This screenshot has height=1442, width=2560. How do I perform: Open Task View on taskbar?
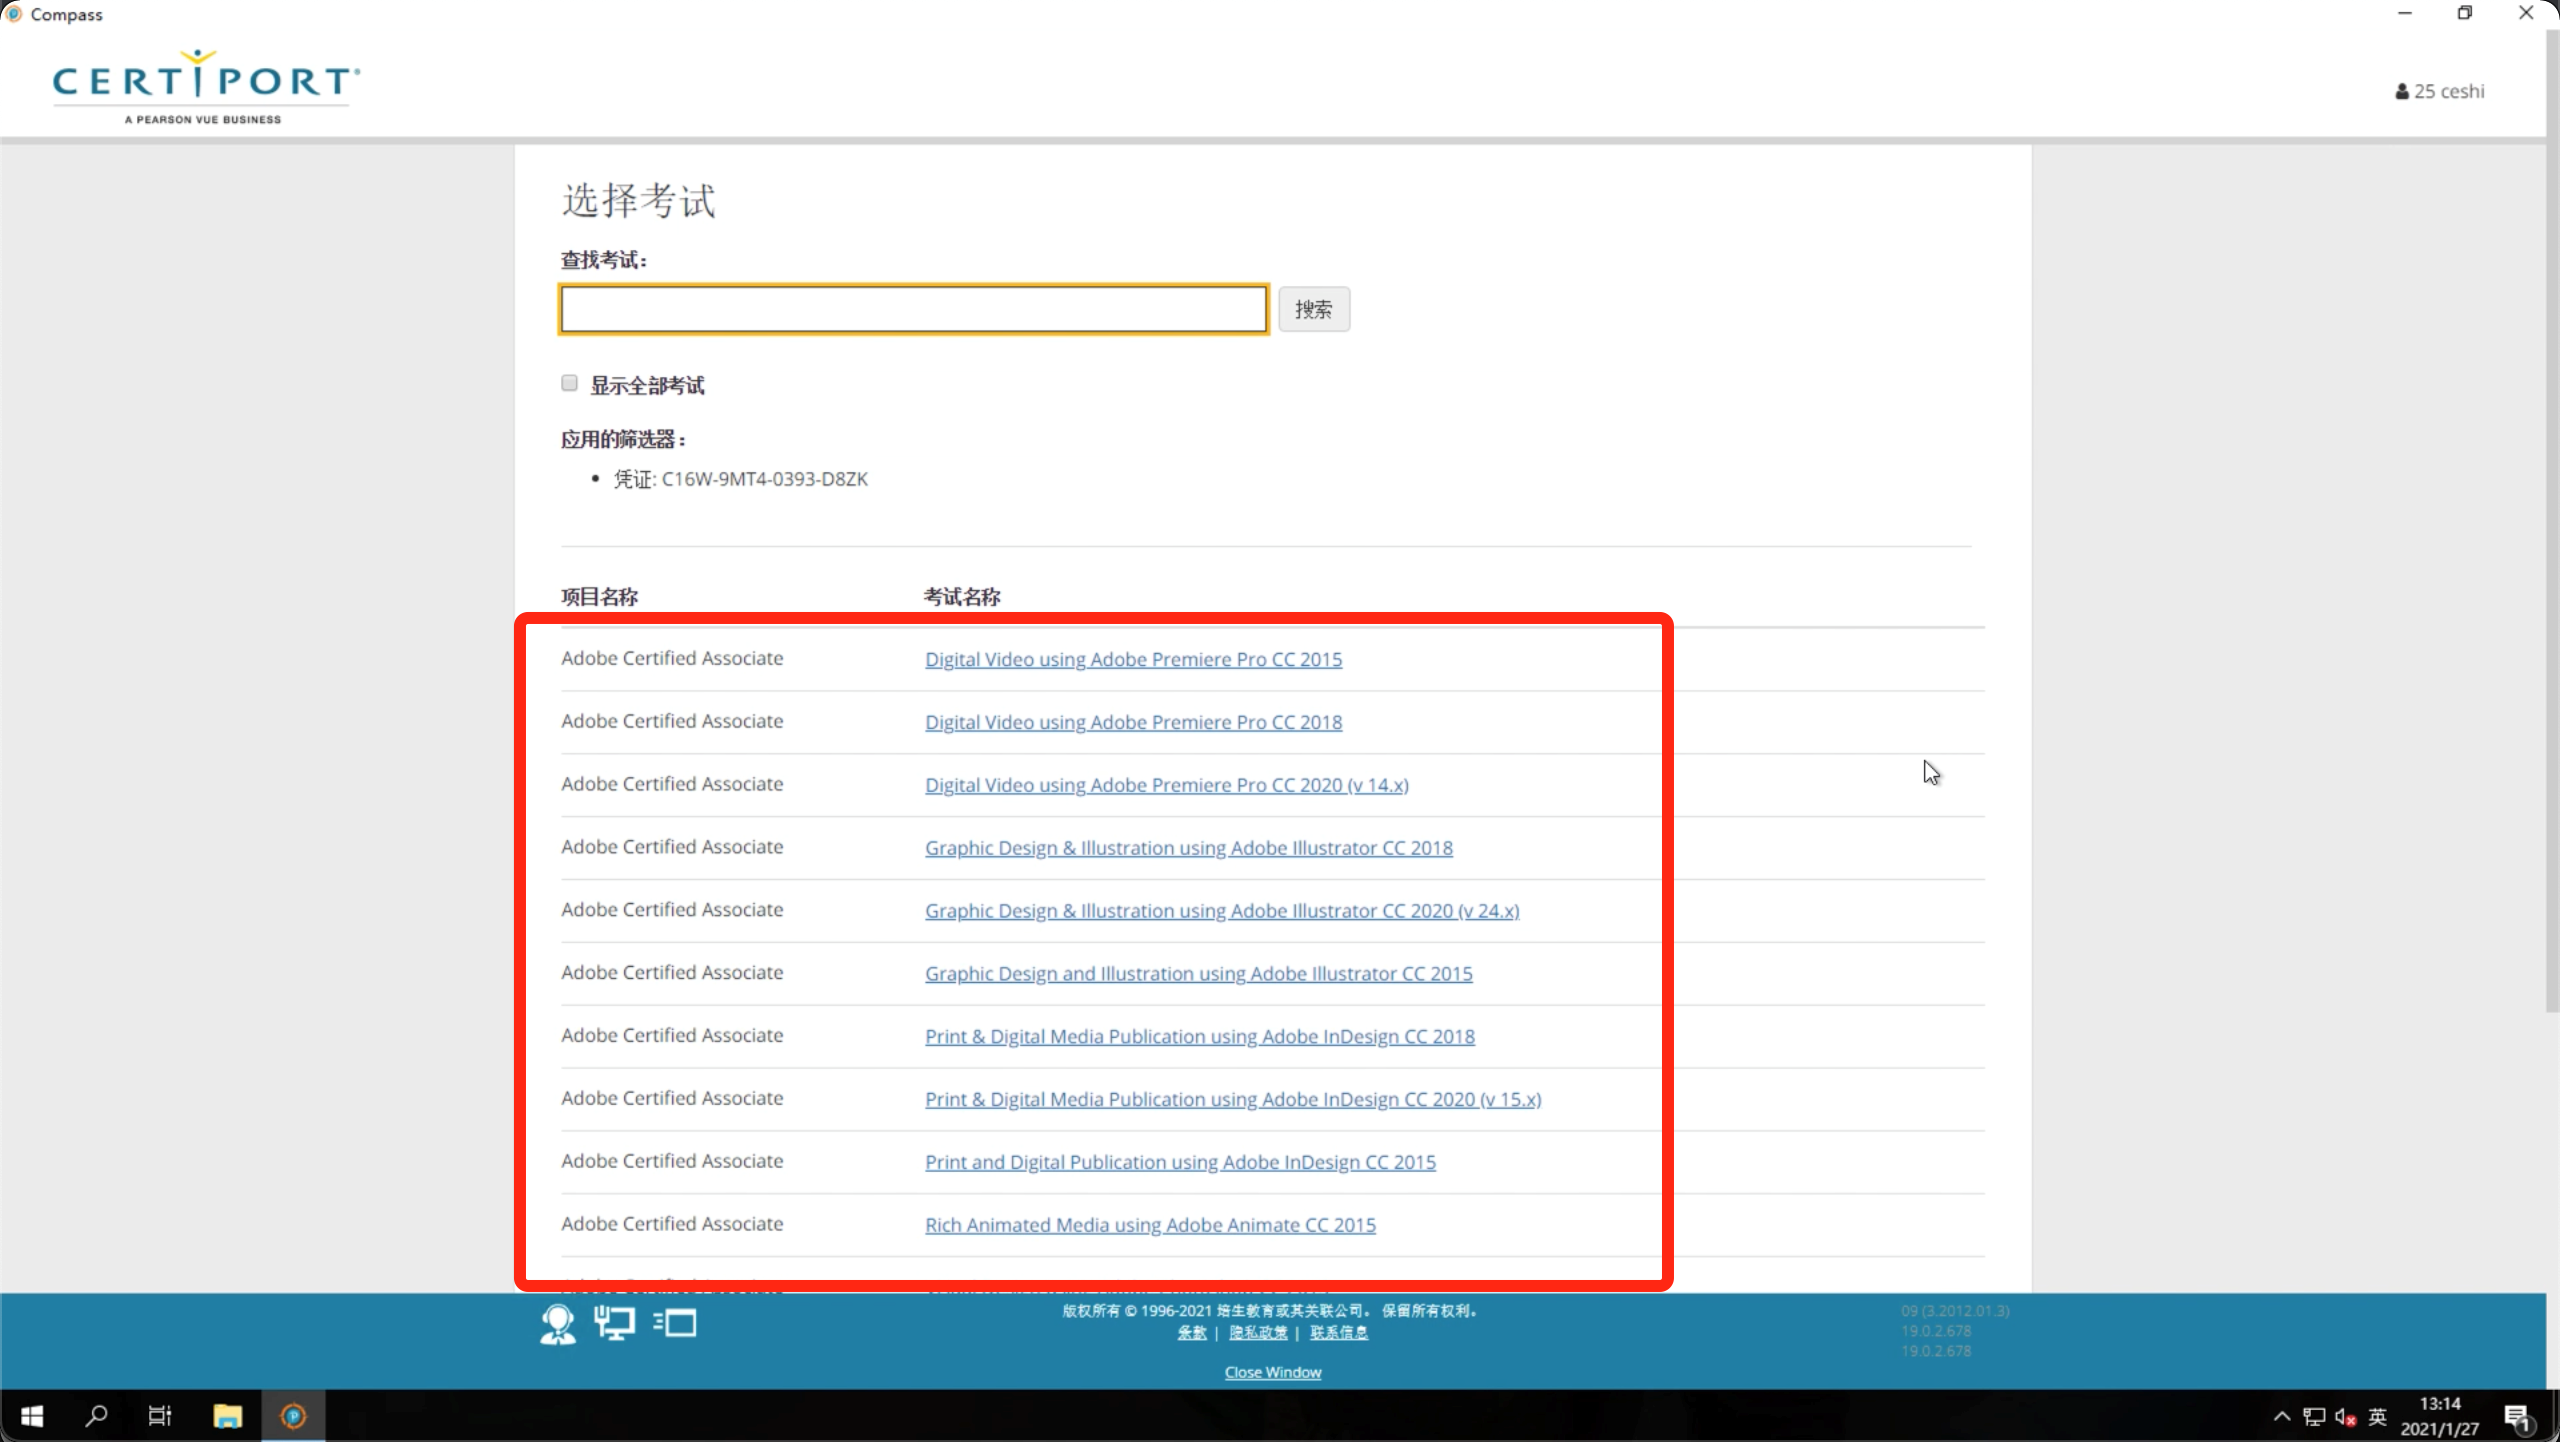click(x=160, y=1416)
